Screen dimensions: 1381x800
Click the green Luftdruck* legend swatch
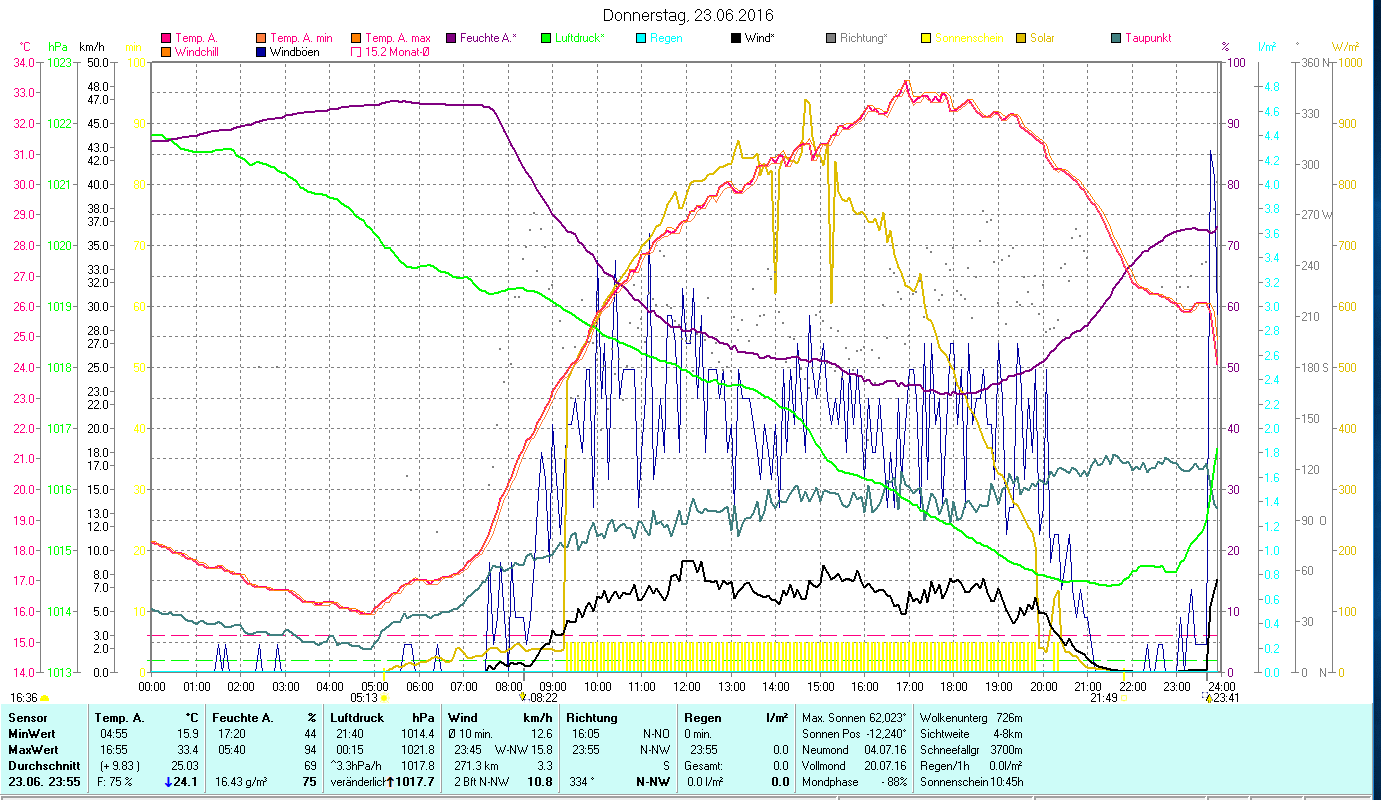pos(545,38)
